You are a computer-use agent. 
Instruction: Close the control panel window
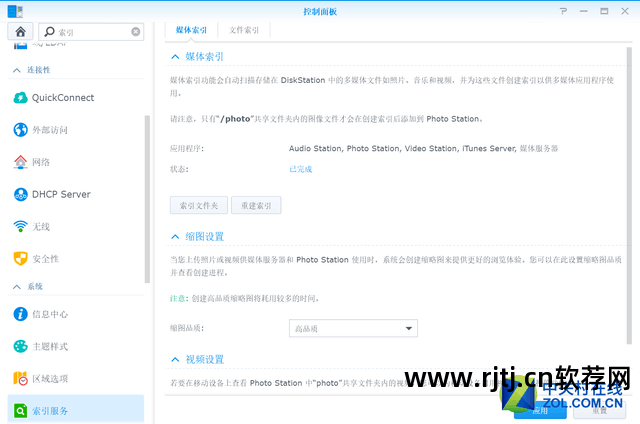point(625,11)
